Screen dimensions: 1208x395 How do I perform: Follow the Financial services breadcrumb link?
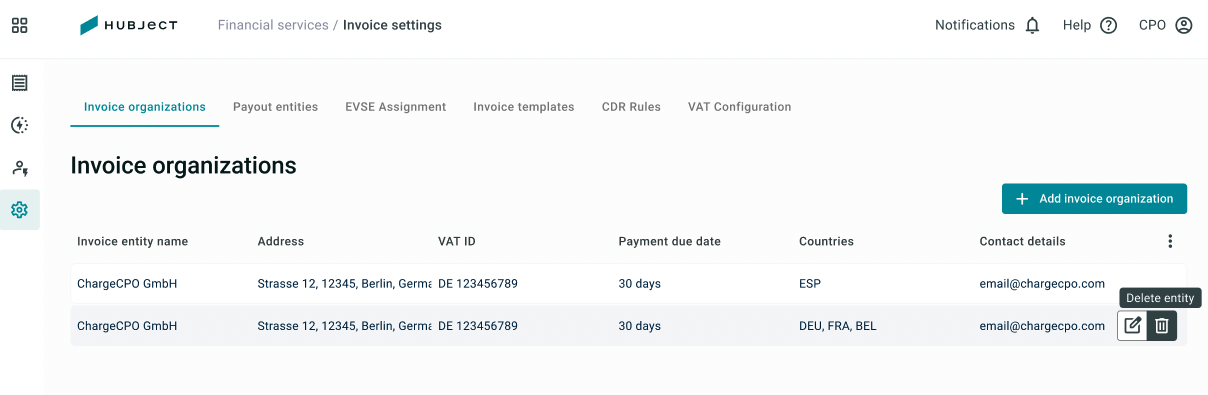tap(273, 25)
